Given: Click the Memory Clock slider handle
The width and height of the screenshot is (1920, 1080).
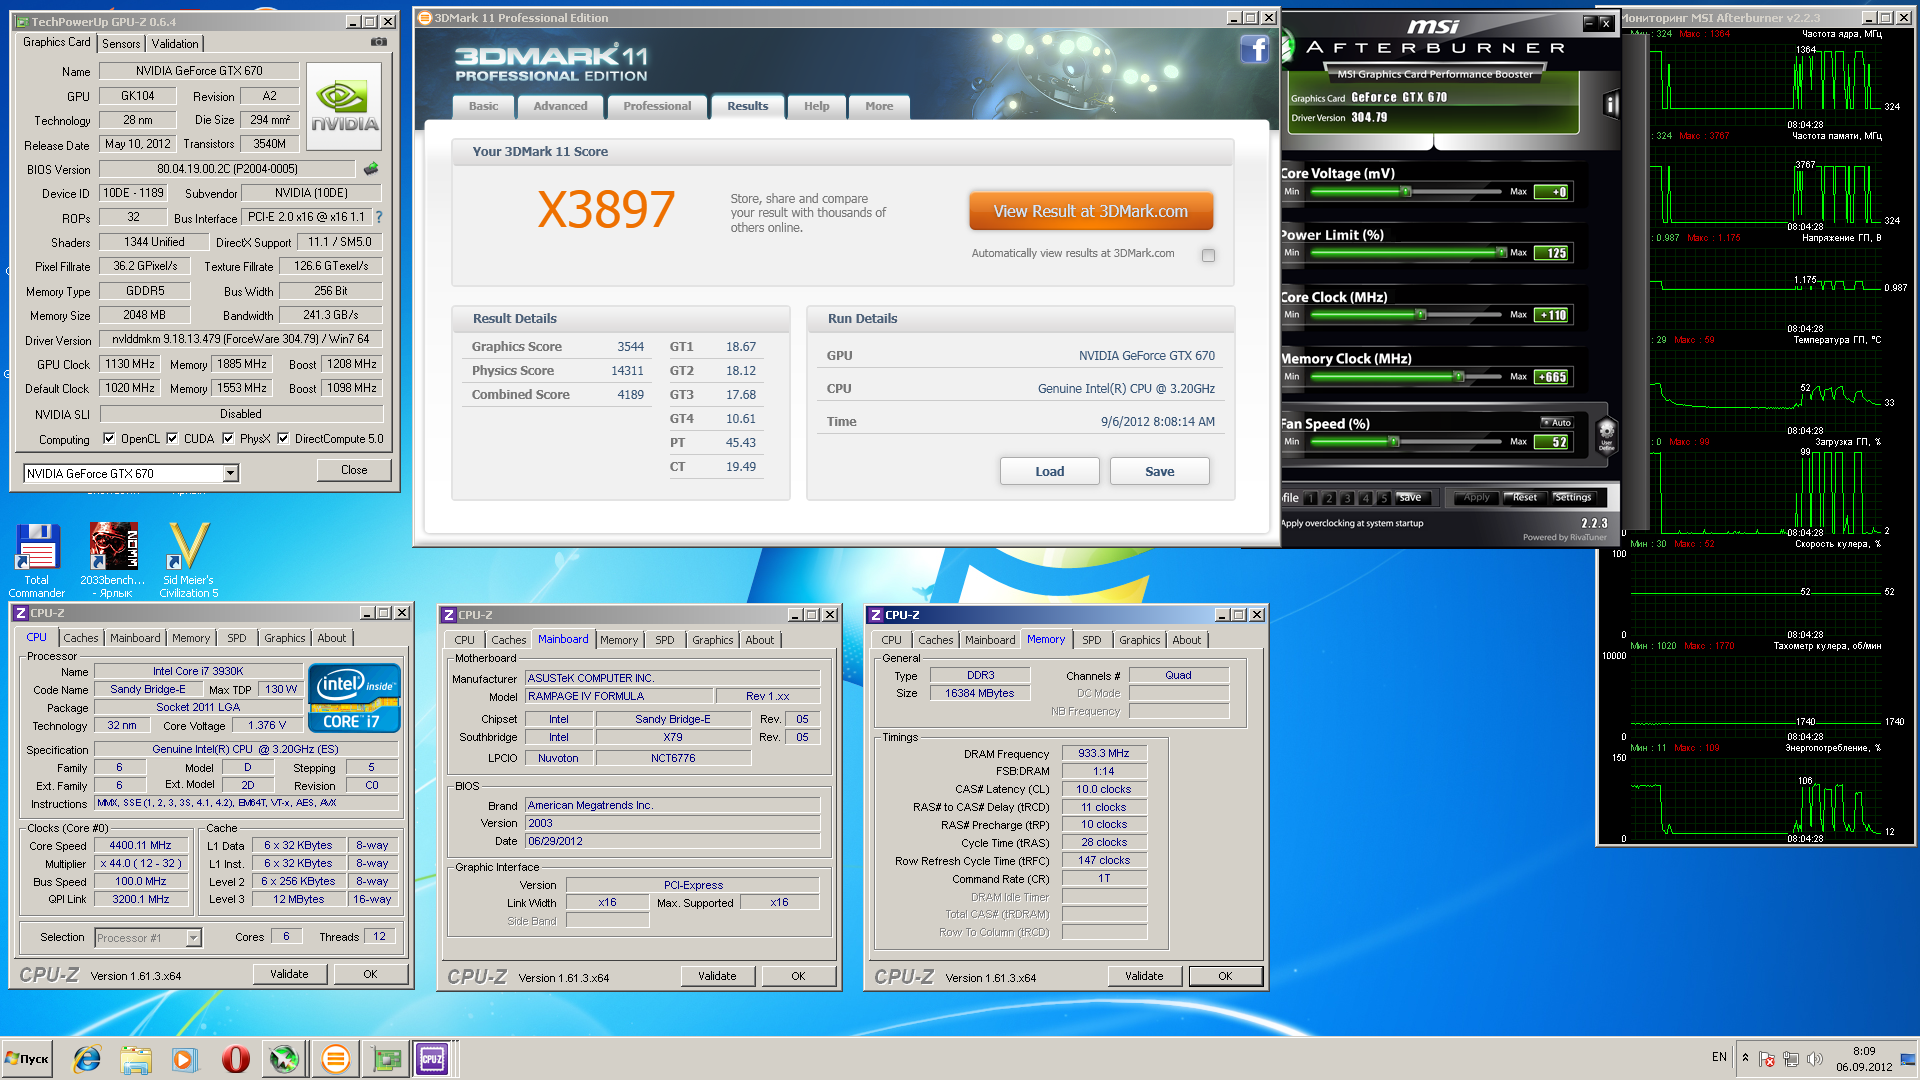Looking at the screenshot, I should click(x=1459, y=377).
